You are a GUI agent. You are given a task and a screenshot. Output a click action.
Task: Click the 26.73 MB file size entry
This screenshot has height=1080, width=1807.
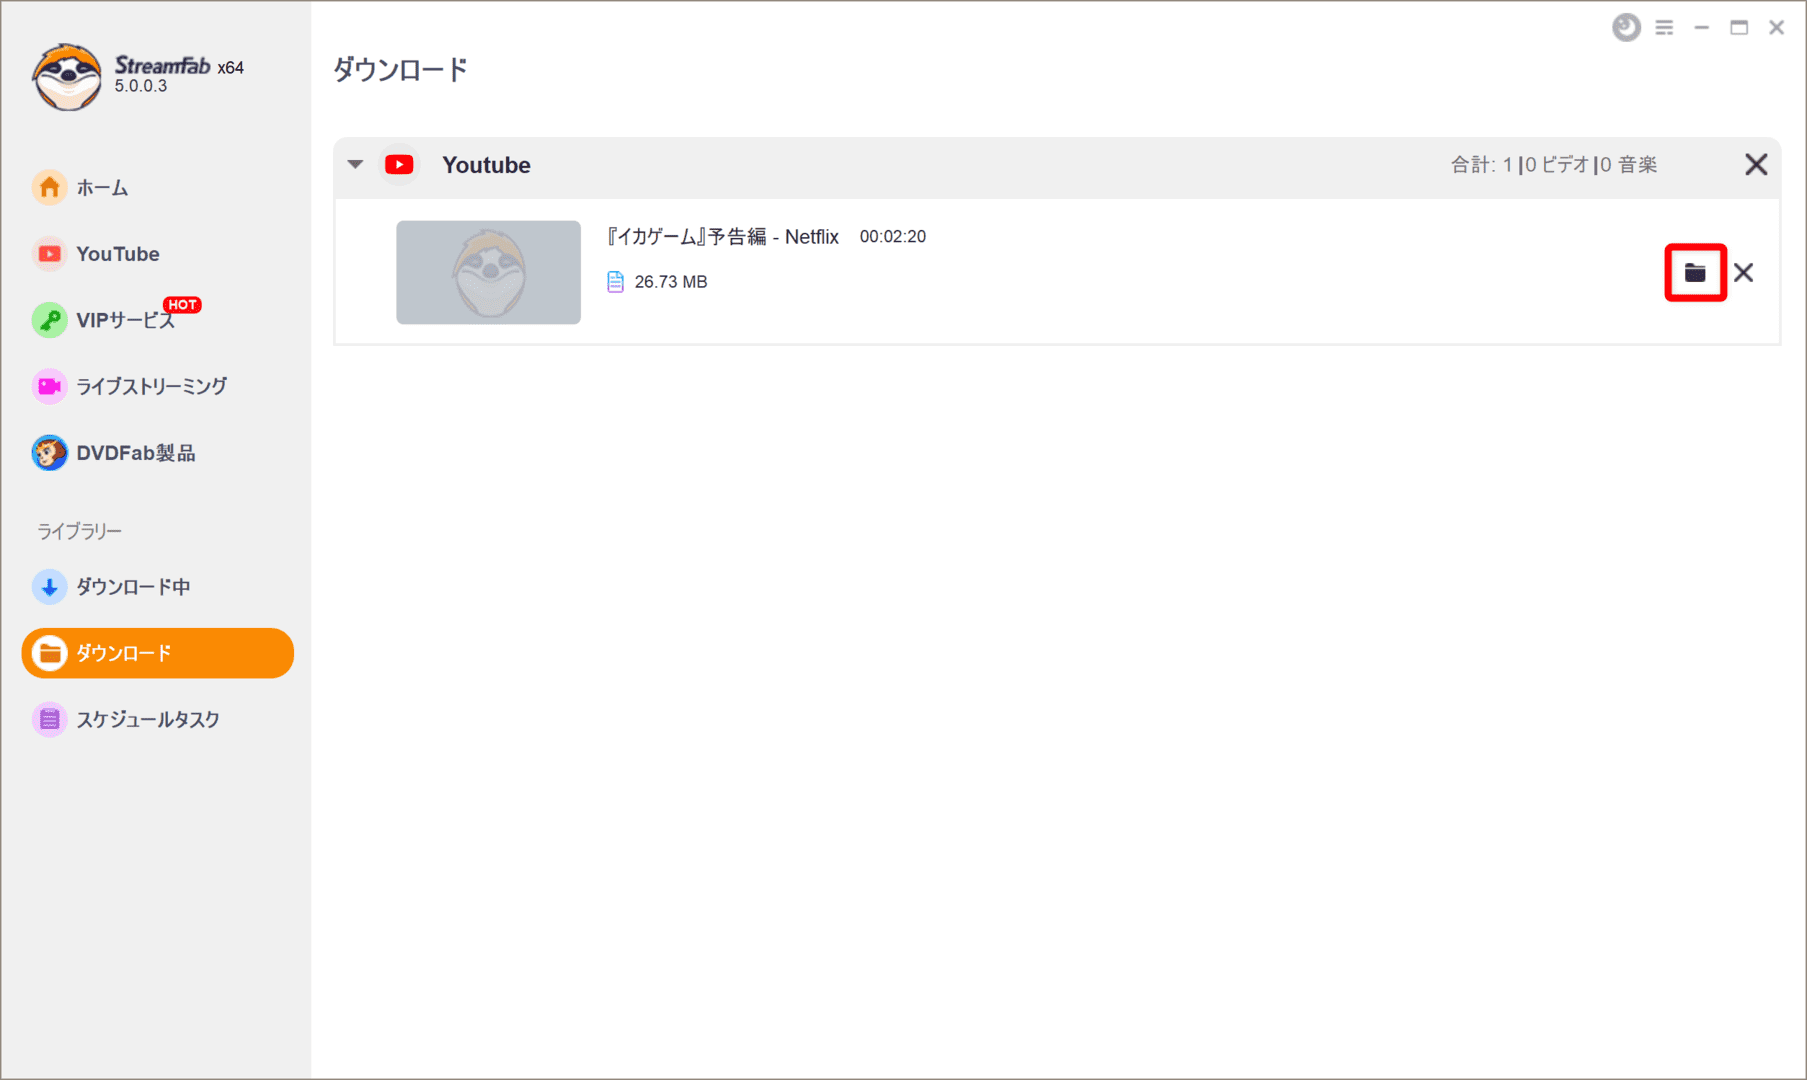click(x=670, y=281)
